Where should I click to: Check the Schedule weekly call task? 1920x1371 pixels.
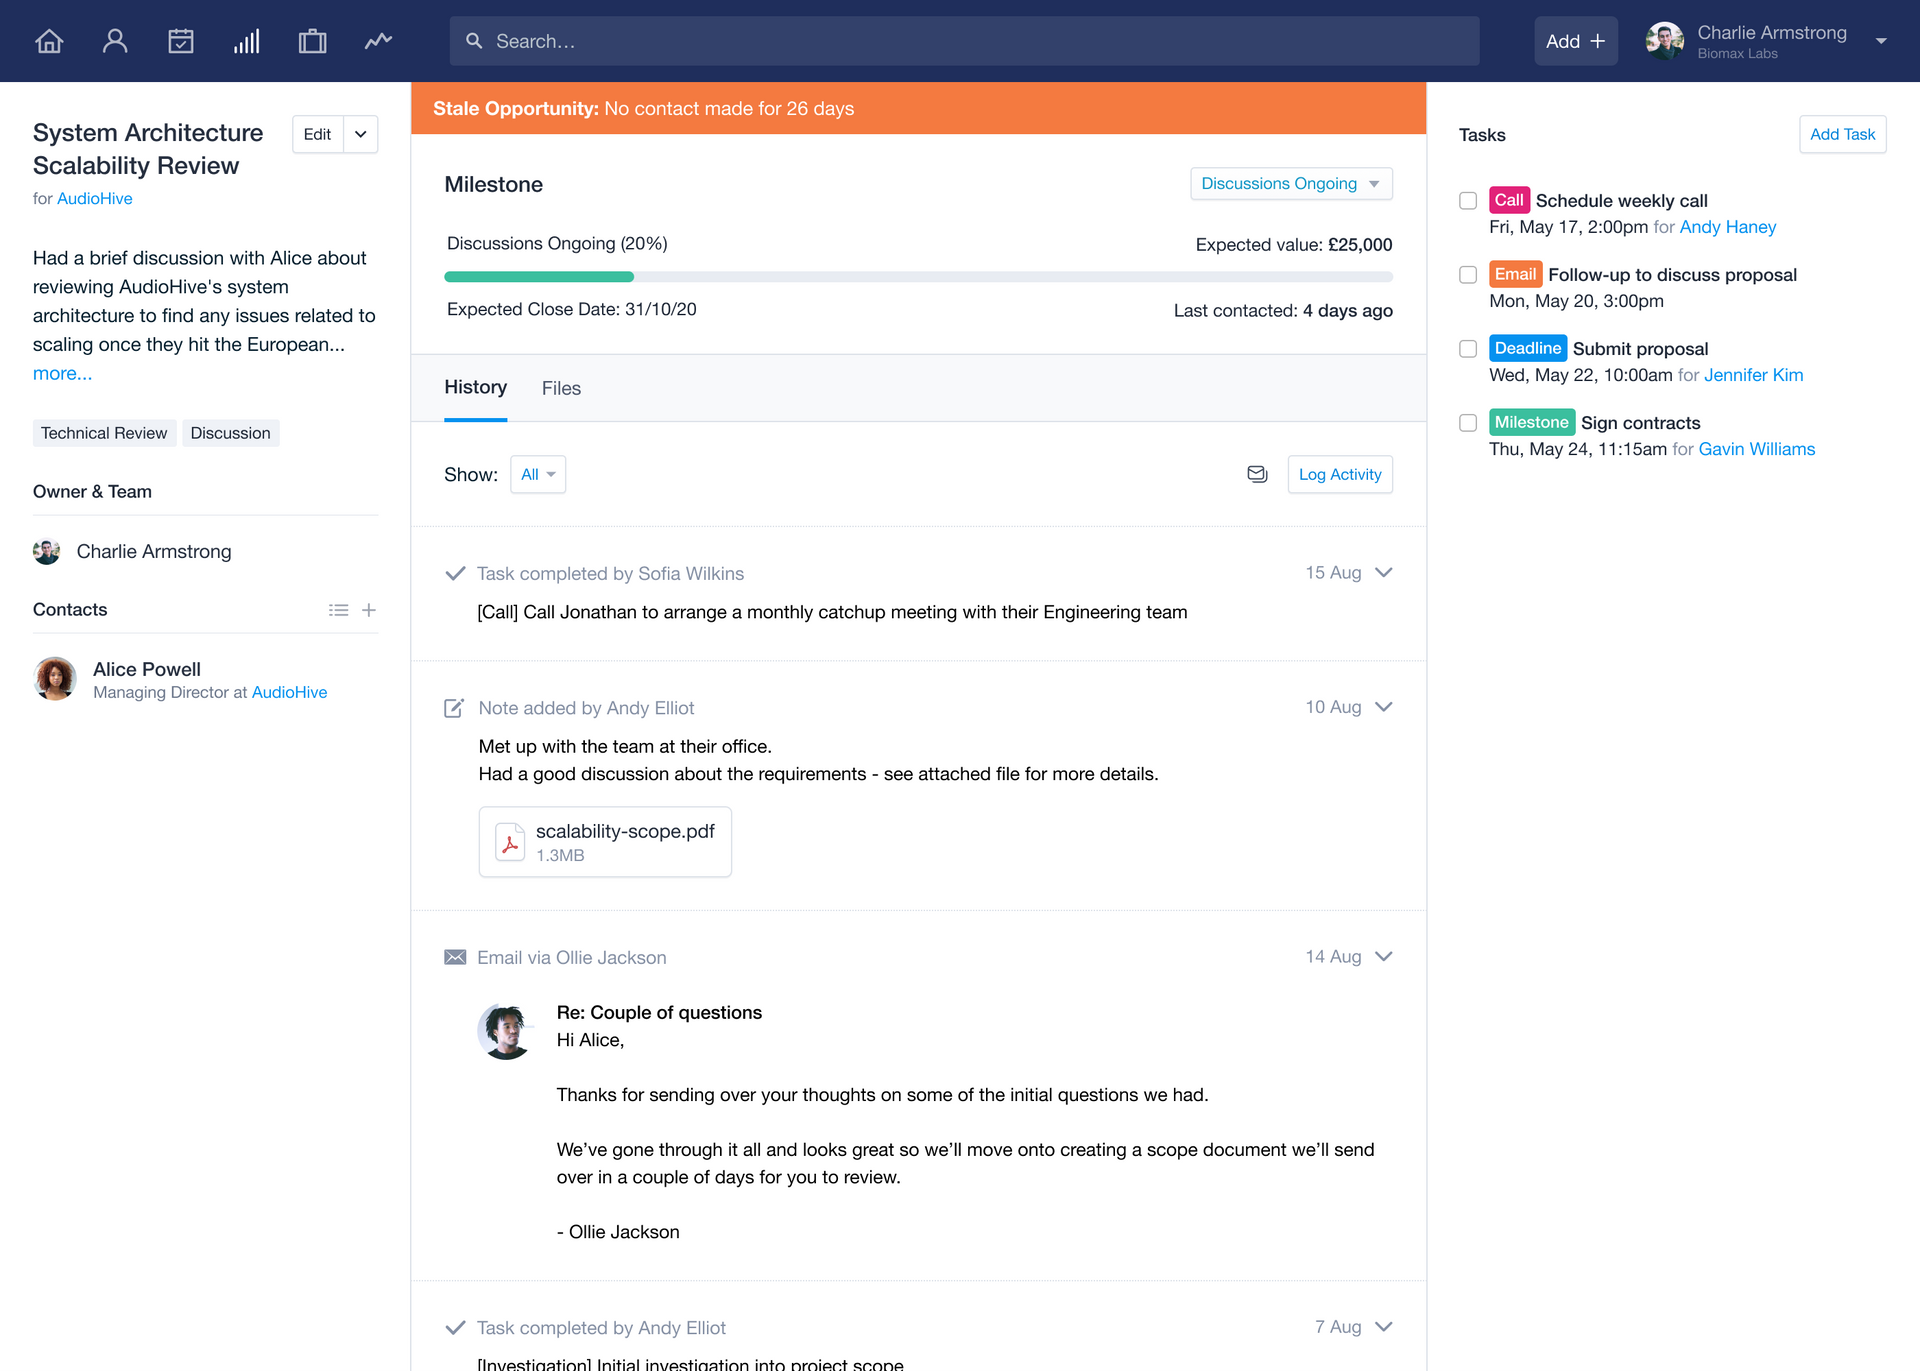pos(1468,201)
